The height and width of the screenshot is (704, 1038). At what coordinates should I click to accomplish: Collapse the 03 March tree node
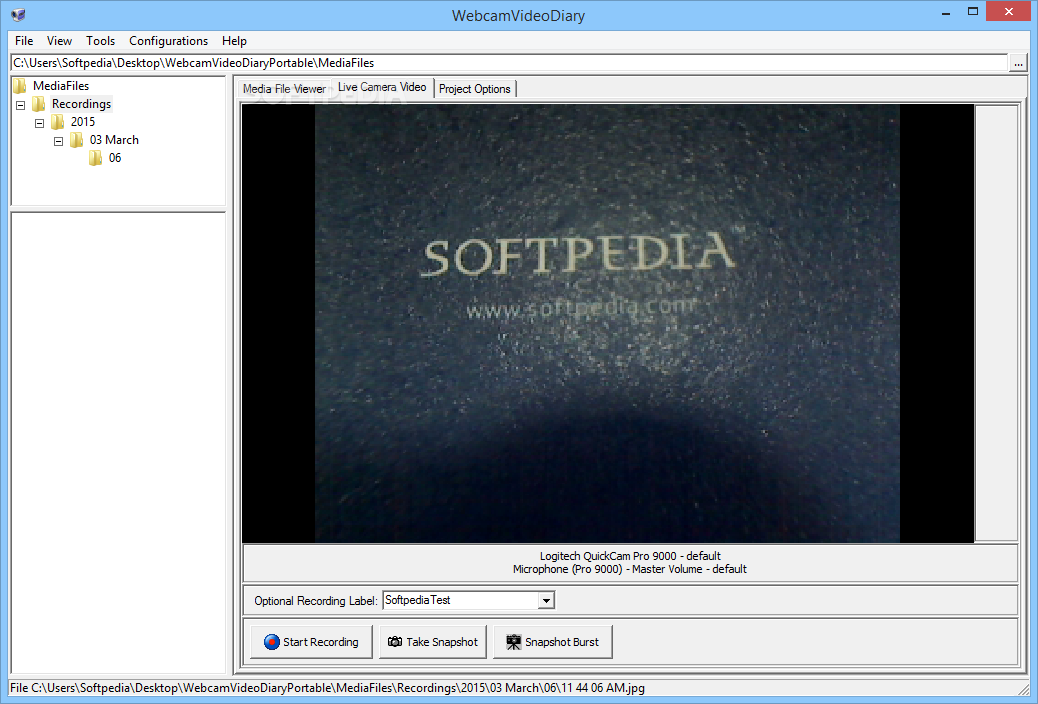[58, 141]
